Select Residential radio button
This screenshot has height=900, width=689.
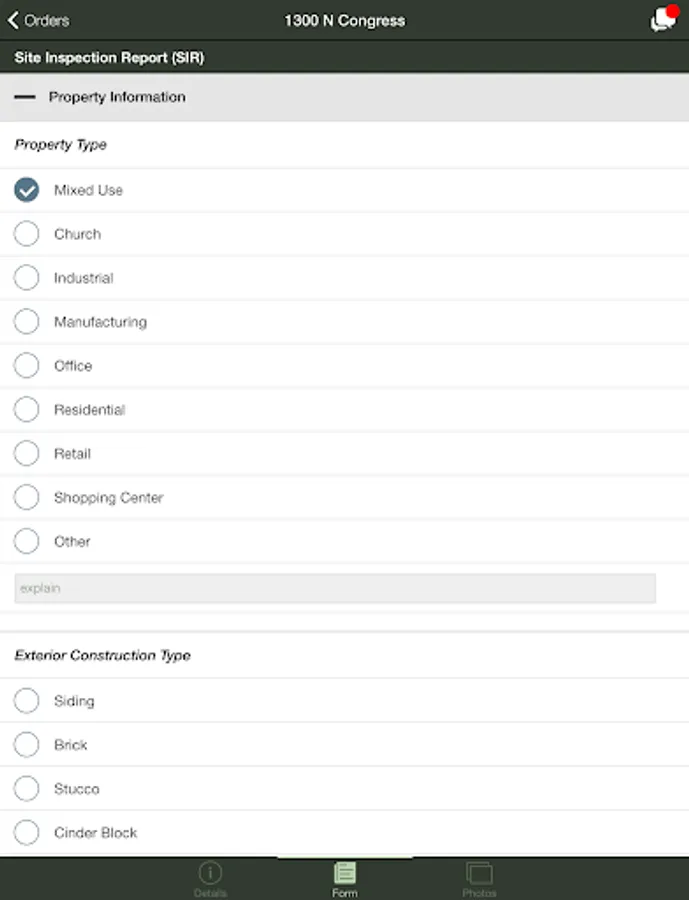click(x=27, y=410)
